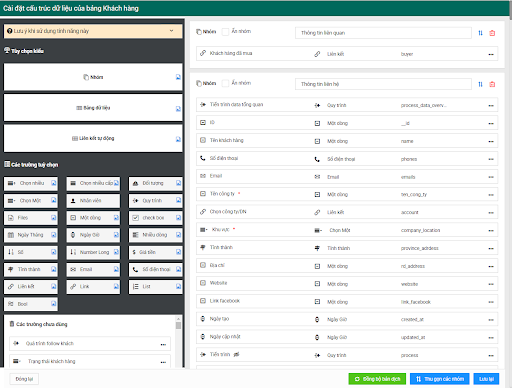512x388 pixels.
Task: Select the 'Nhân viên' field type
Action: click(93, 200)
